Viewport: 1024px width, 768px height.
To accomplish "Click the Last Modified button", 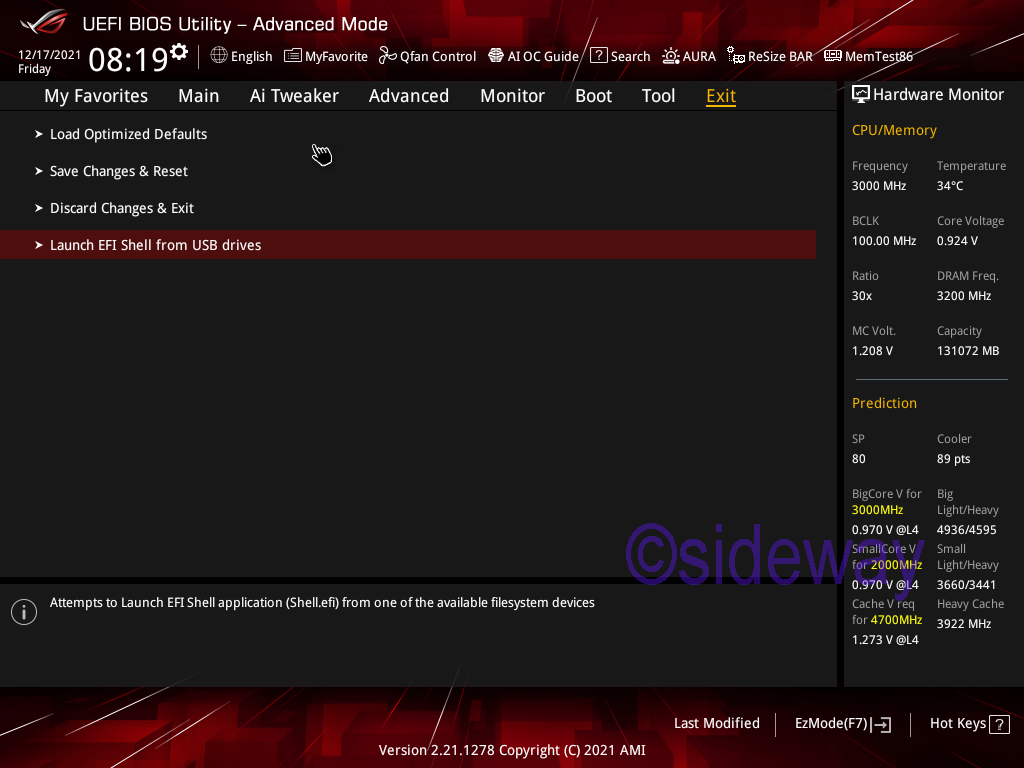I will click(716, 724).
